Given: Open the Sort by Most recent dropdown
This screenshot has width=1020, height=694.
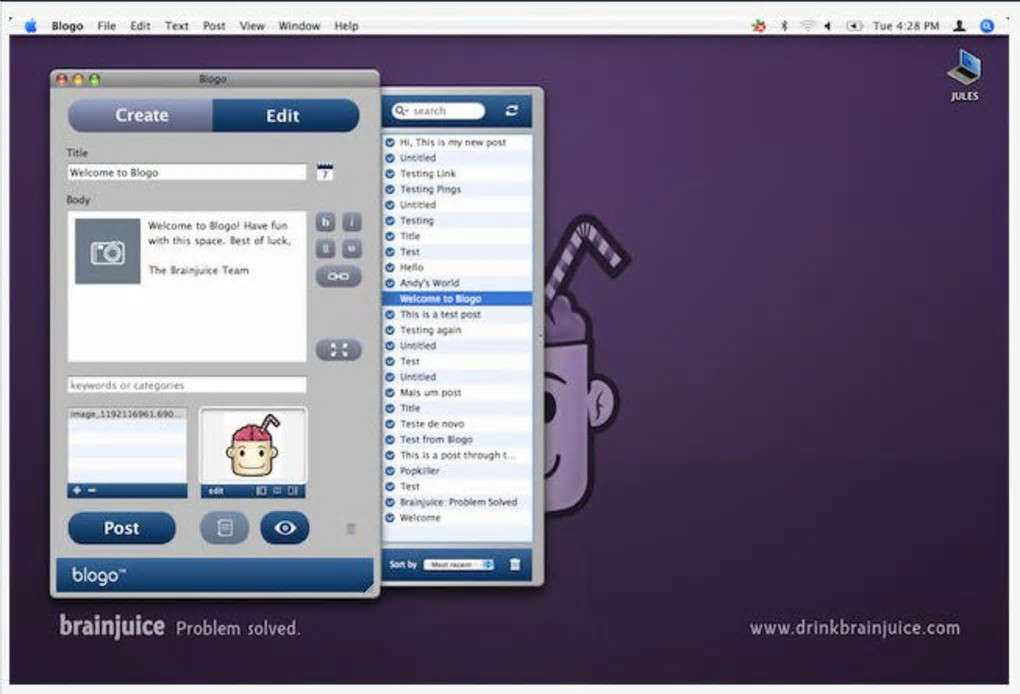Looking at the screenshot, I should 459,565.
